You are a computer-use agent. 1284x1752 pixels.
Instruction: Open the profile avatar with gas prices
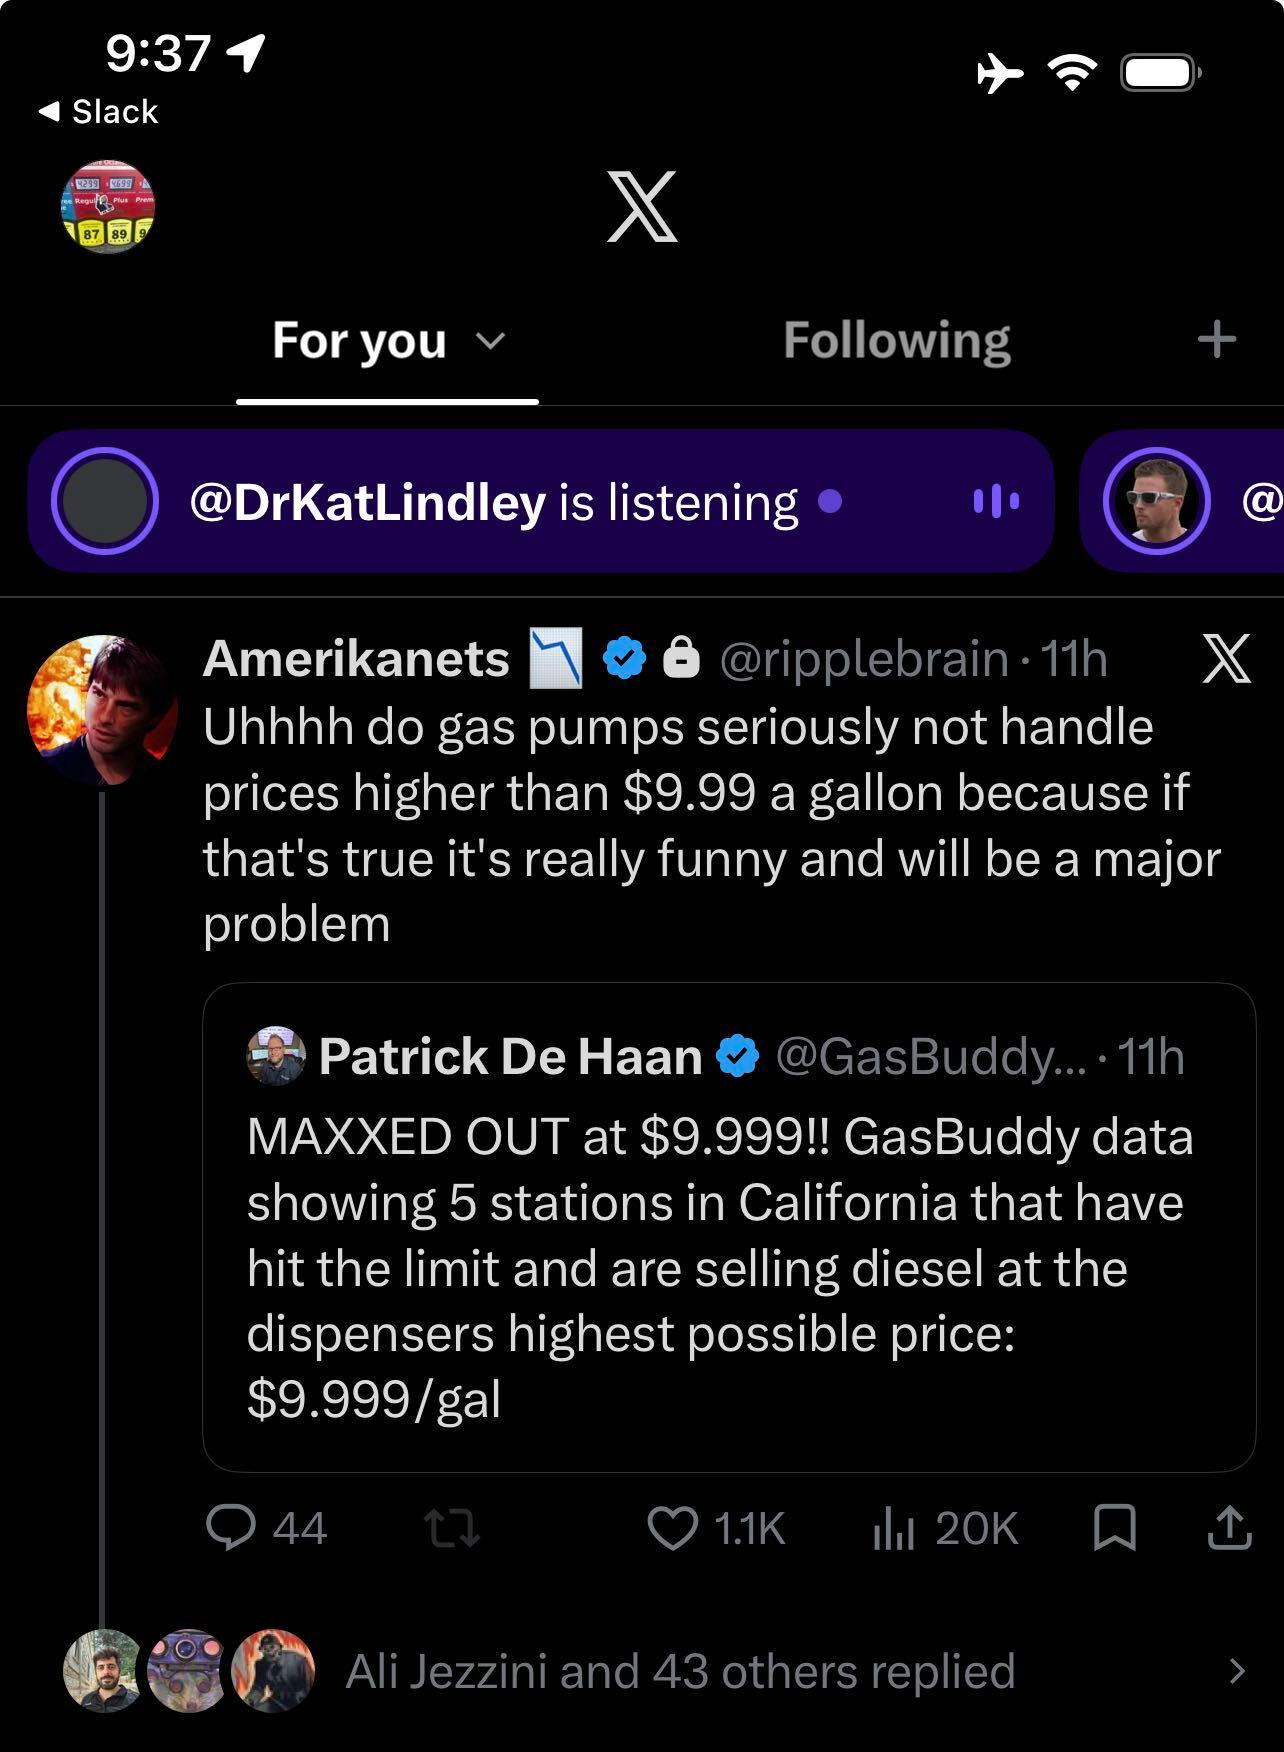pos(109,206)
